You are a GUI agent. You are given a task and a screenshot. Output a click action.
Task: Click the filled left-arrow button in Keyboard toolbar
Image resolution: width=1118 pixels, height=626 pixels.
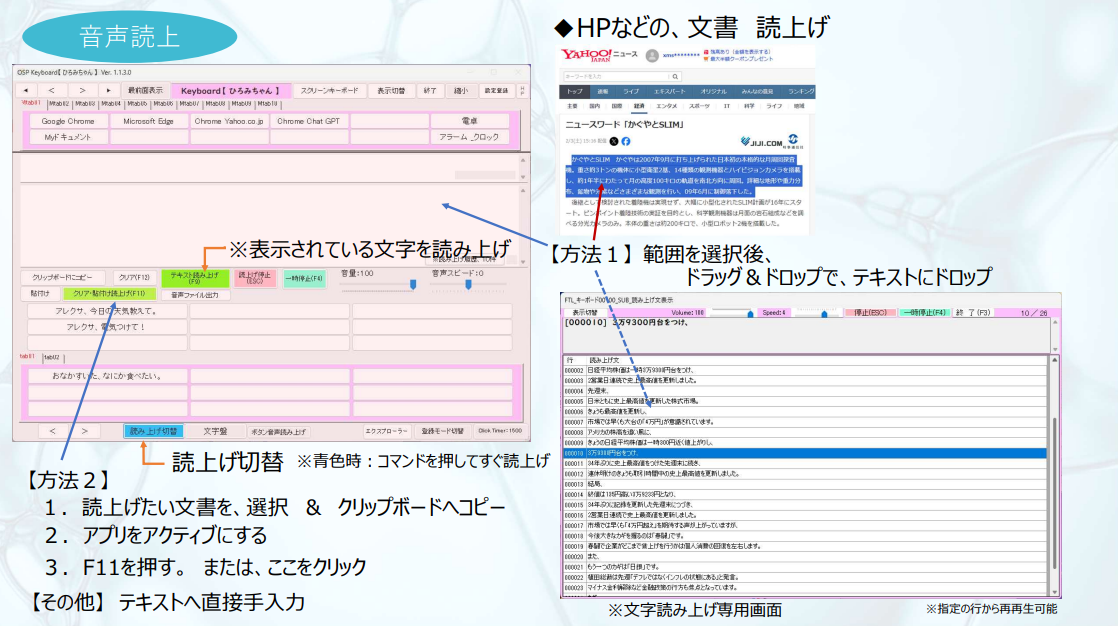pos(26,91)
